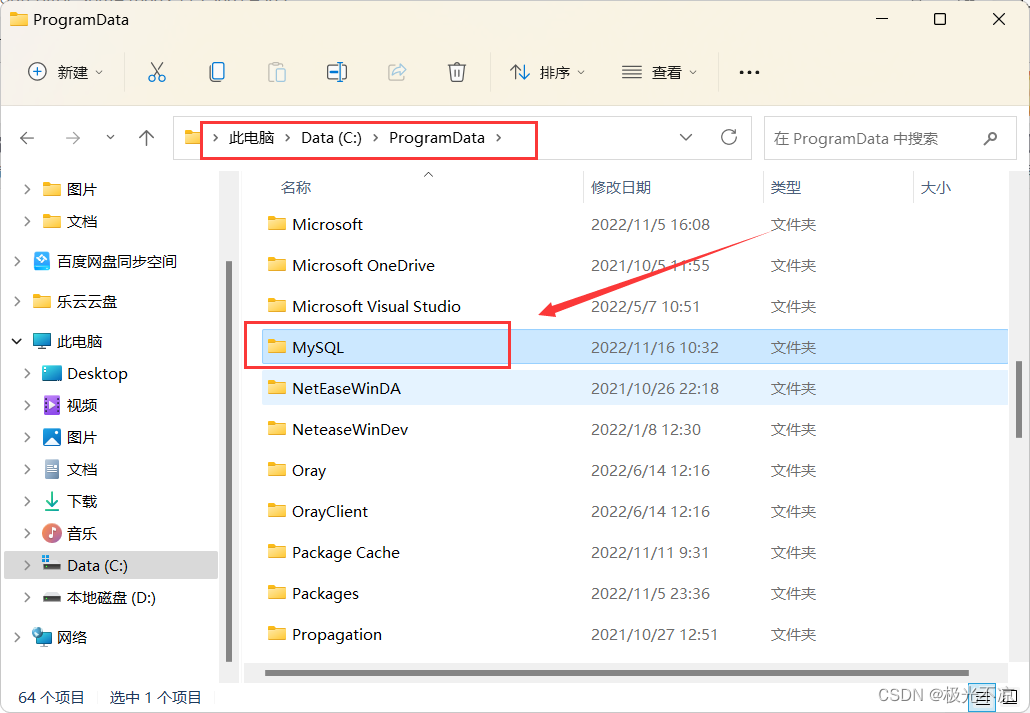Open the 查看 view menu

coord(658,71)
